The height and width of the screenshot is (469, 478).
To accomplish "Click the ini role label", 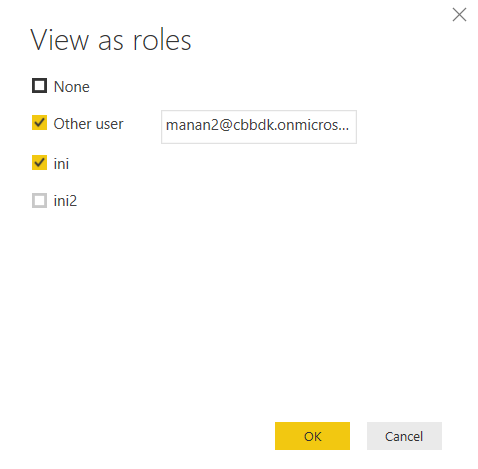I will click(61, 164).
